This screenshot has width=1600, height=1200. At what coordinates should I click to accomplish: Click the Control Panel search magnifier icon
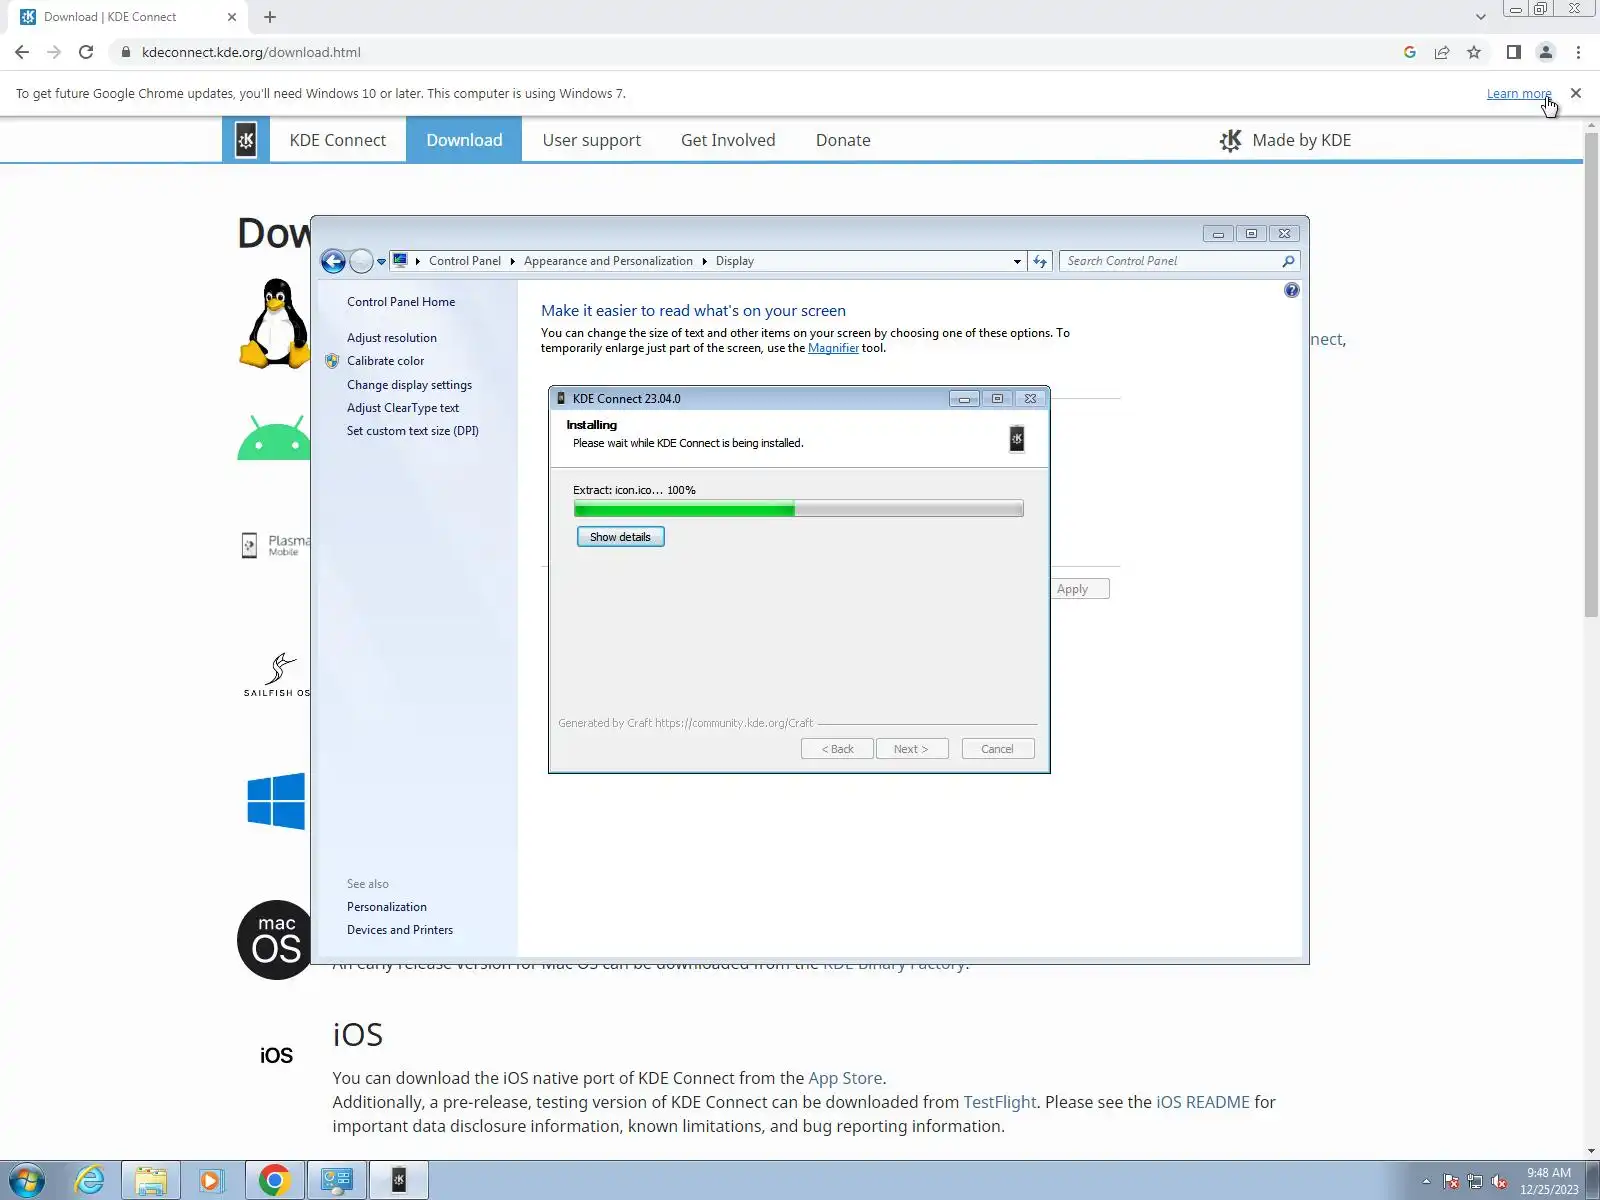coord(1288,261)
